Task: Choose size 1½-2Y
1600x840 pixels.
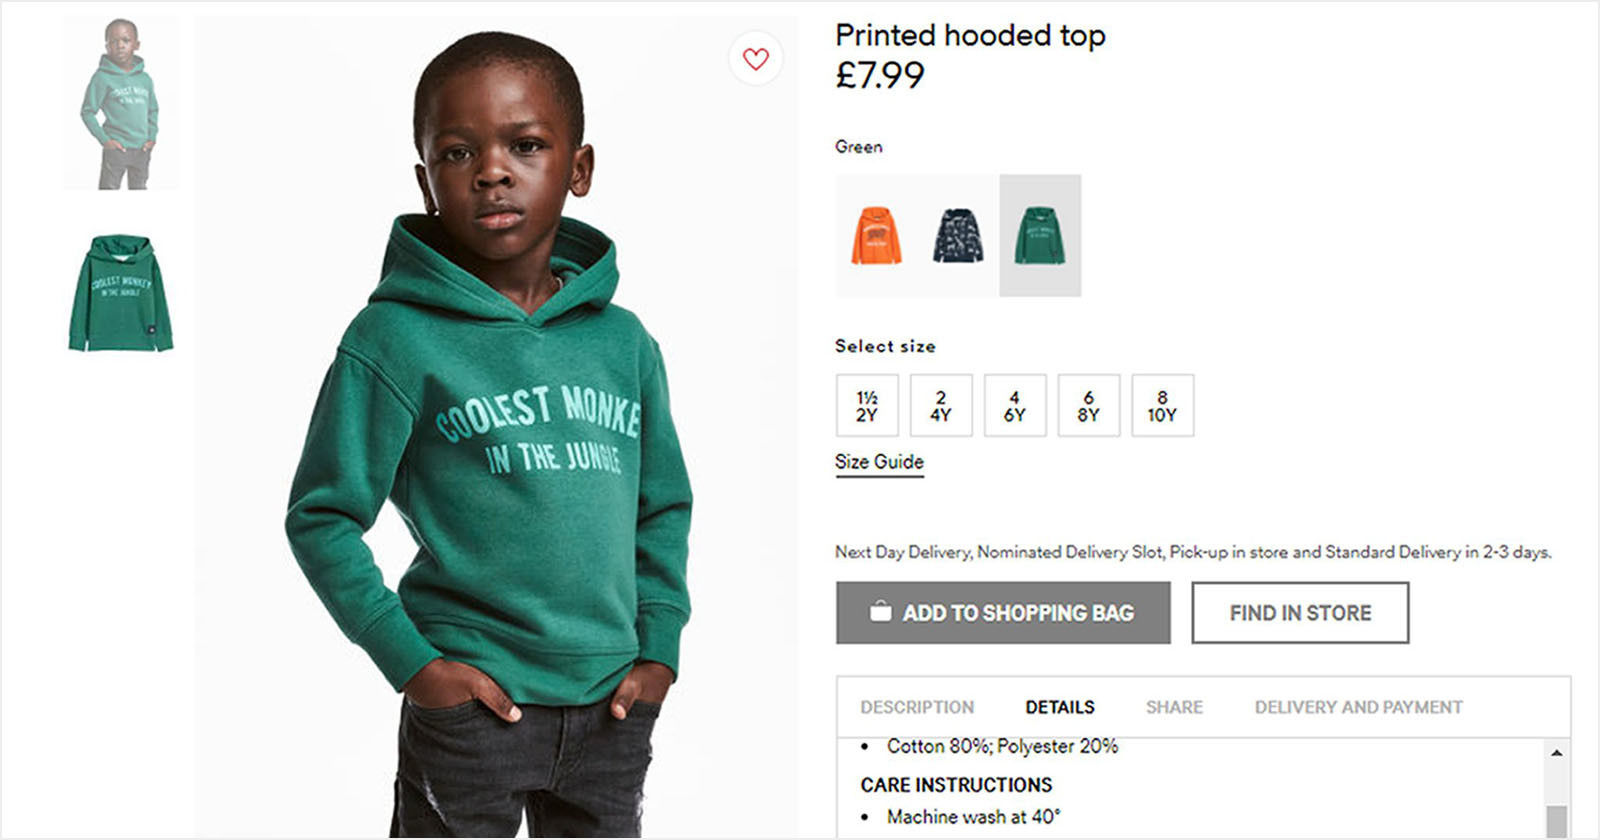Action: 867,406
